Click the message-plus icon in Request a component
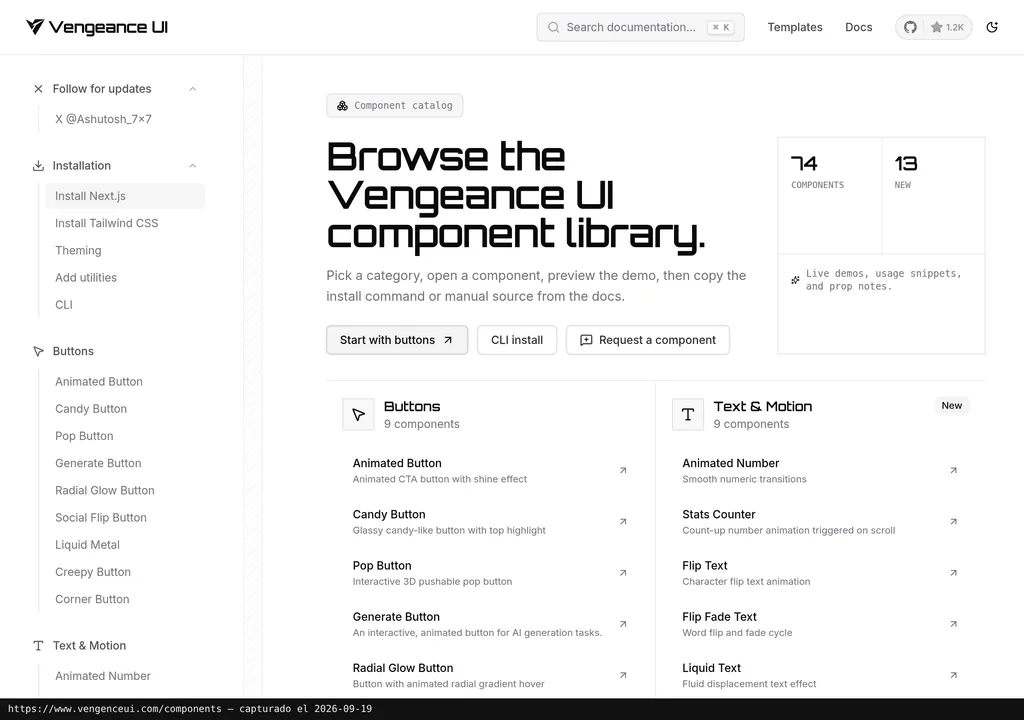The image size is (1024, 720). tap(586, 340)
